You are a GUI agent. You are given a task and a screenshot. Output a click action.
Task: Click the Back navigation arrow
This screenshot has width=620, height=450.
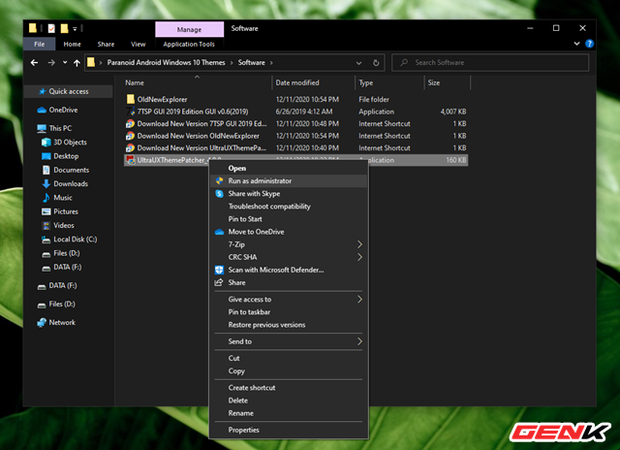pyautogui.click(x=34, y=62)
